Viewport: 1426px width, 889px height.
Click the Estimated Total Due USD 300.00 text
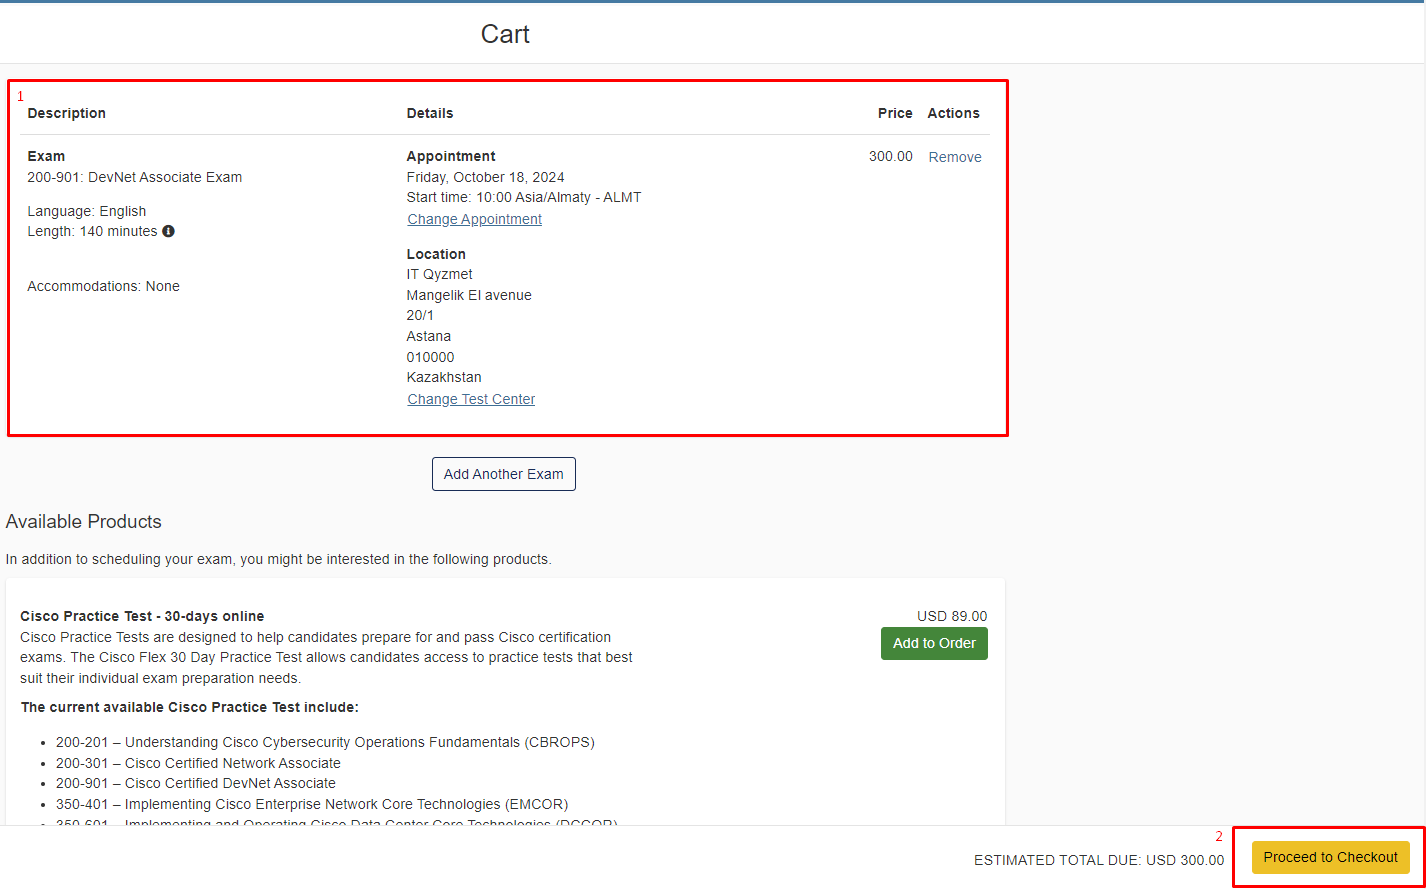1099,860
